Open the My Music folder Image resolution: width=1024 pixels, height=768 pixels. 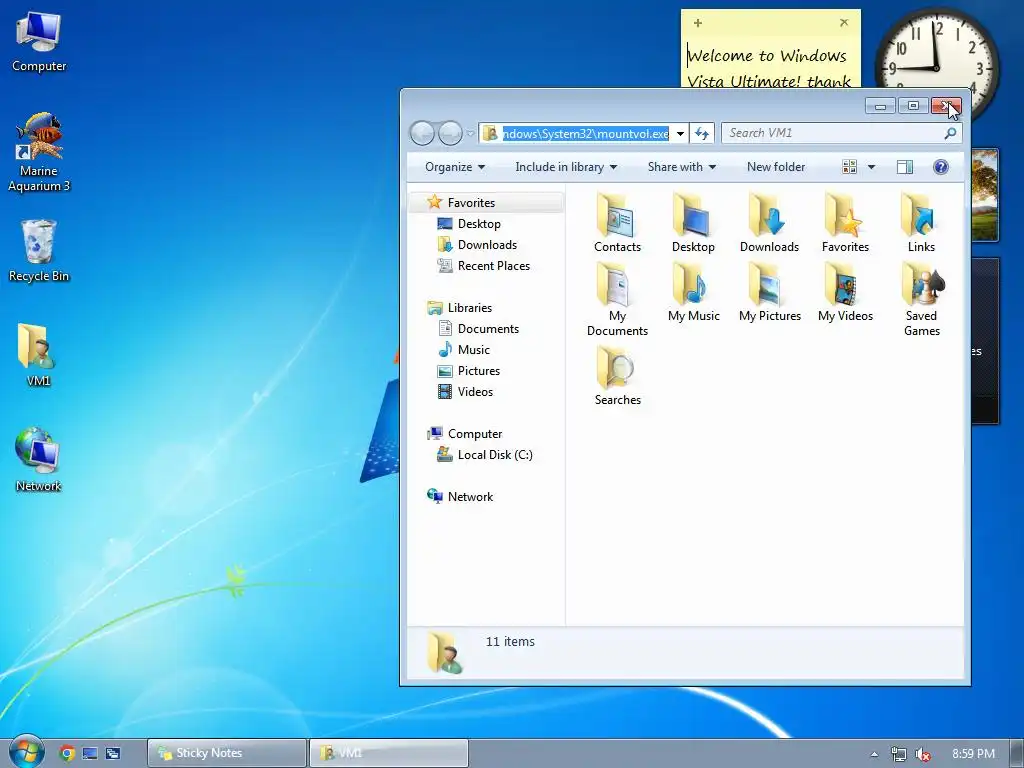[694, 293]
